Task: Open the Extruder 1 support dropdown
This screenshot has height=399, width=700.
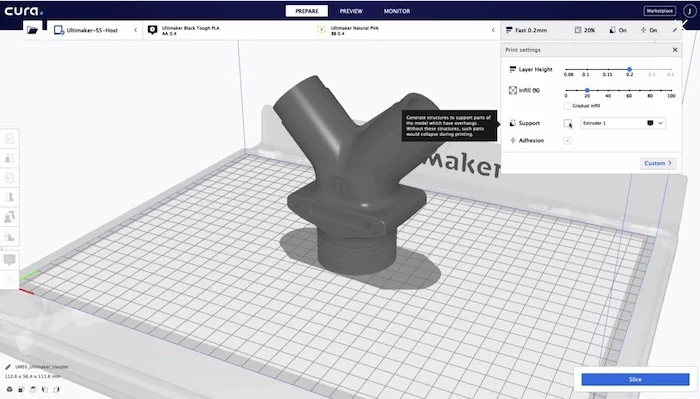Action: (623, 123)
